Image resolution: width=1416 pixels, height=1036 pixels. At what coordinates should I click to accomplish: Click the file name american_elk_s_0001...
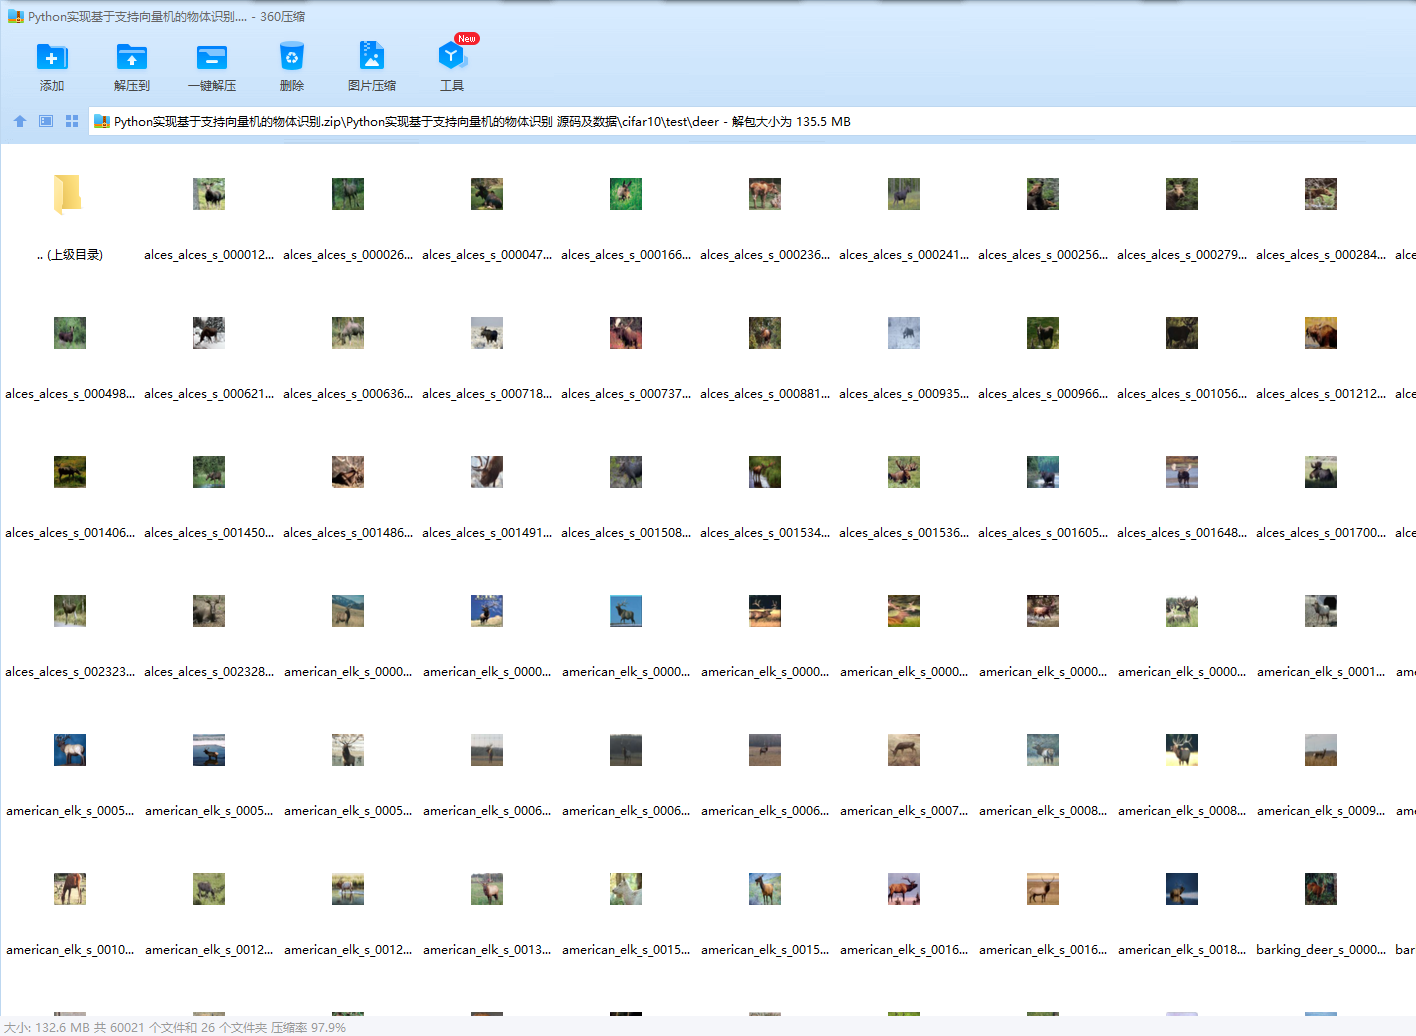tap(1321, 672)
